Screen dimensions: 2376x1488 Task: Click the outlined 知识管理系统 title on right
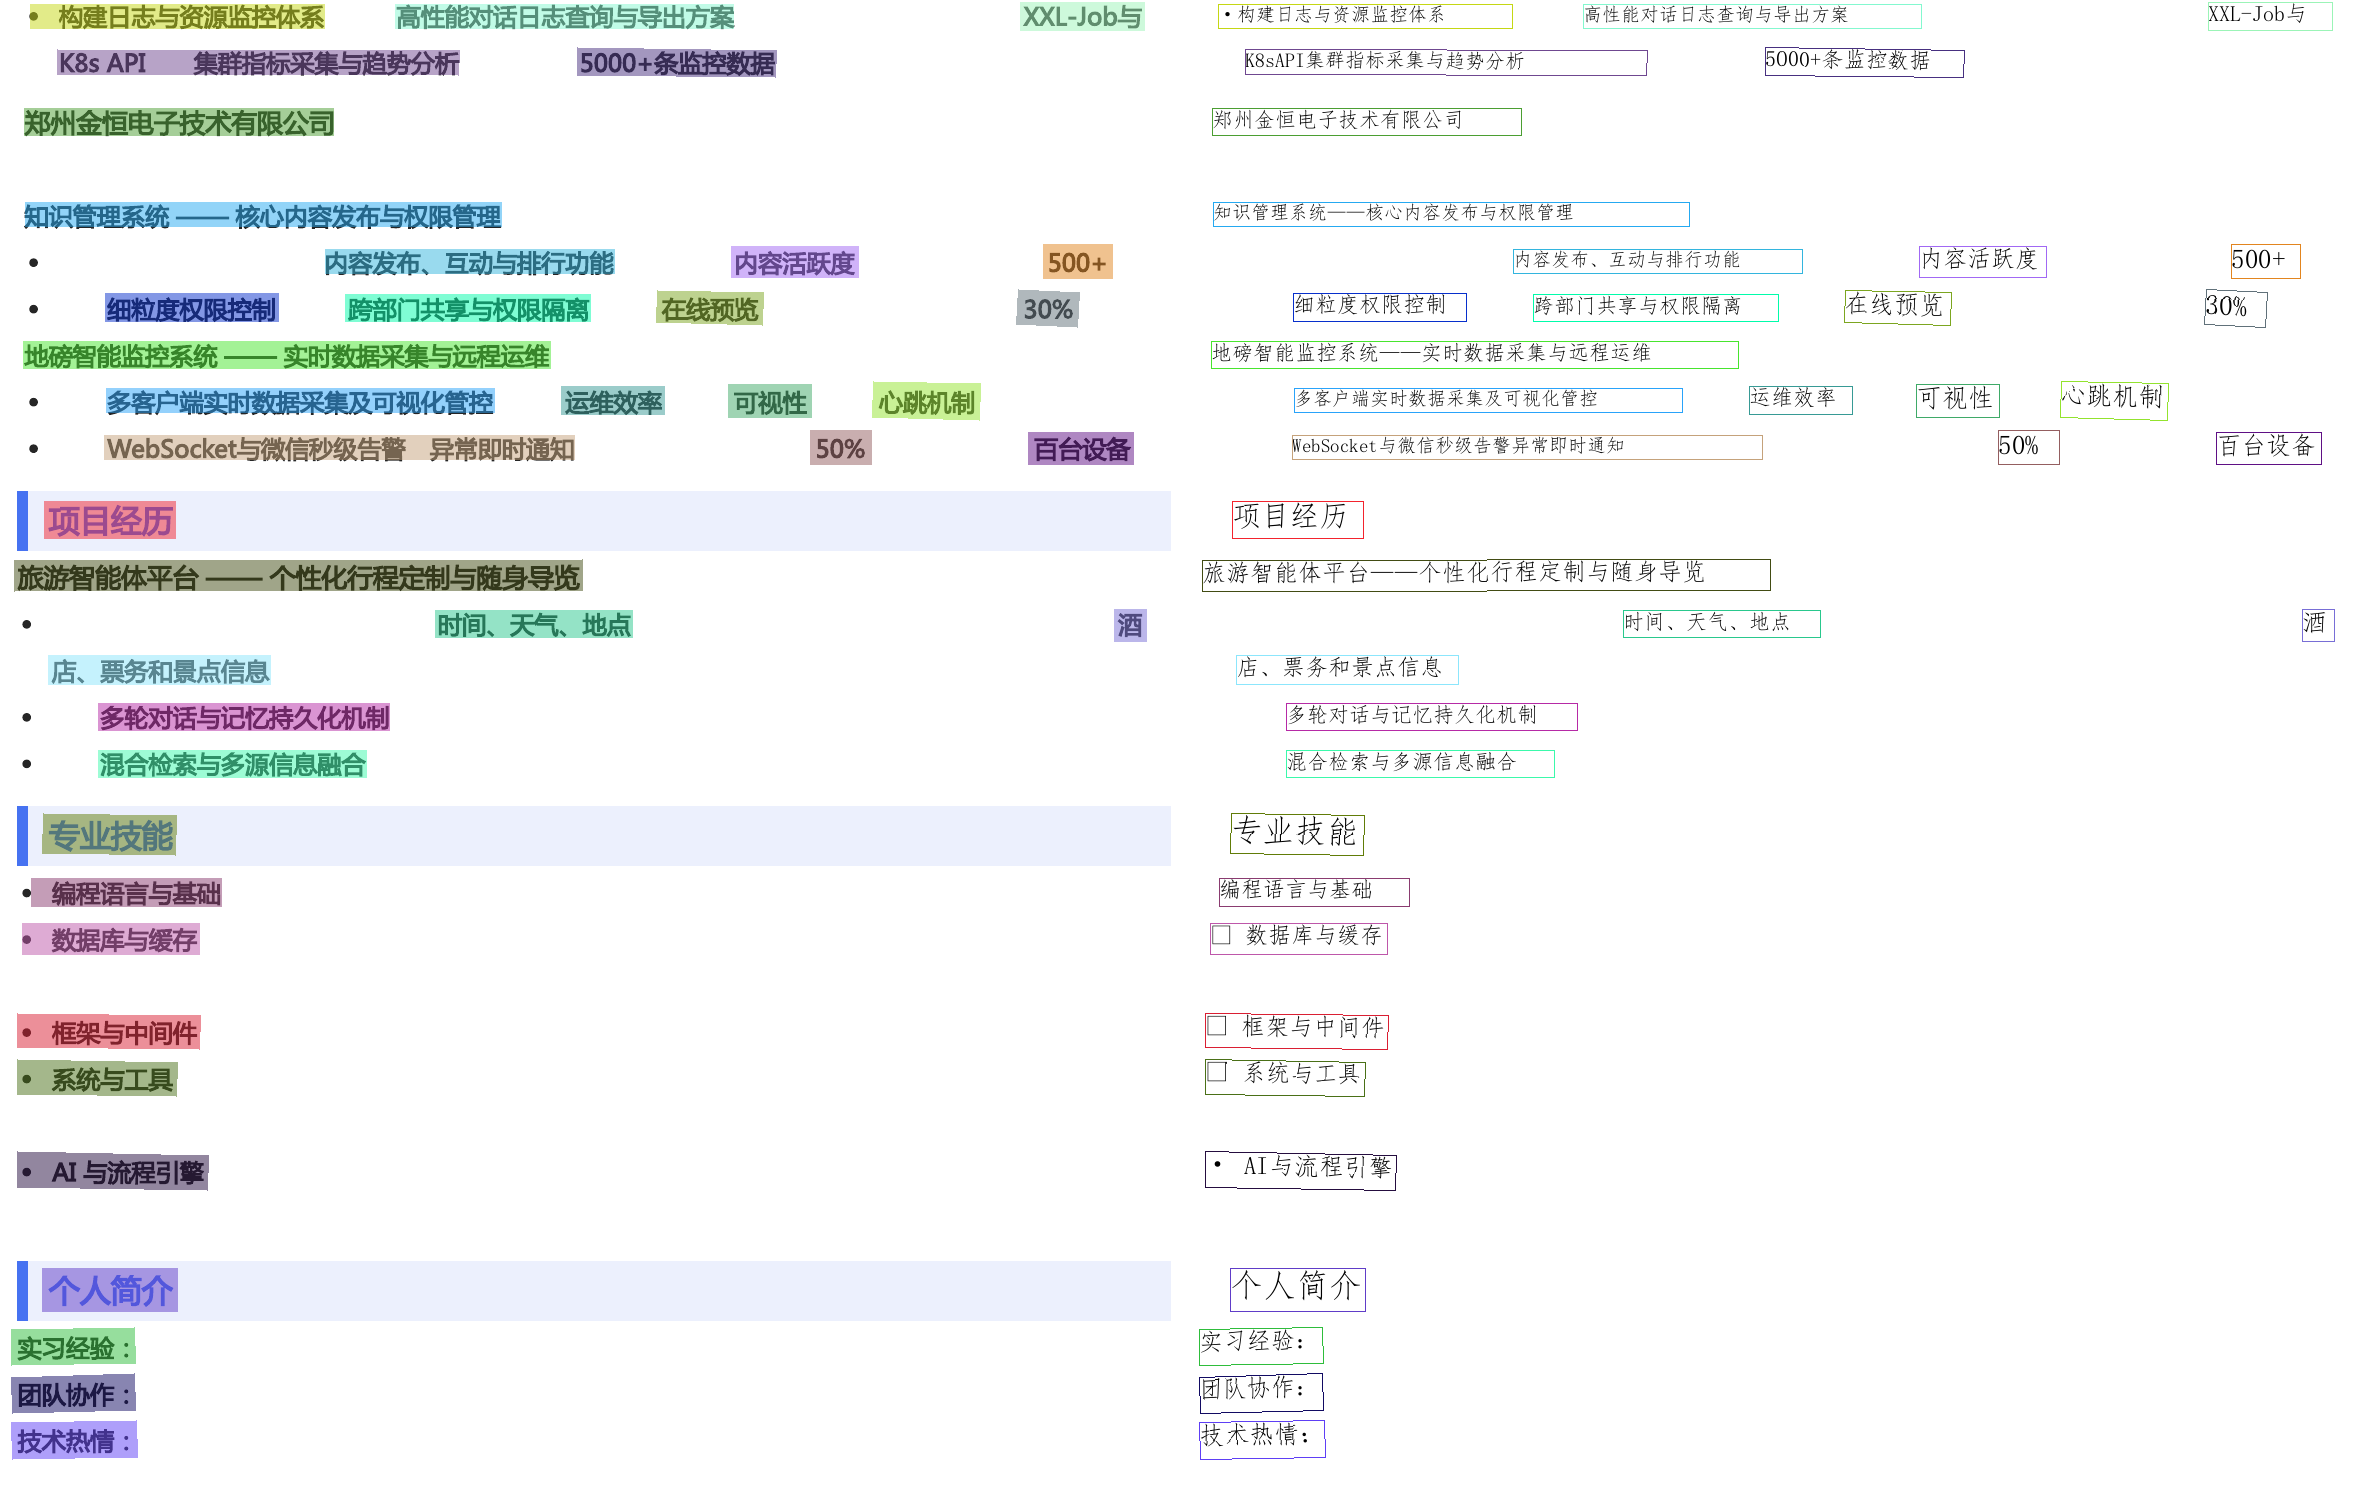(1450, 214)
